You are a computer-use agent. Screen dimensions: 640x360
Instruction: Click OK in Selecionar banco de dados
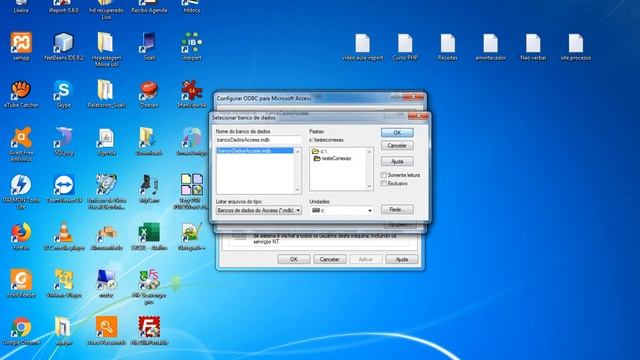pos(397,133)
